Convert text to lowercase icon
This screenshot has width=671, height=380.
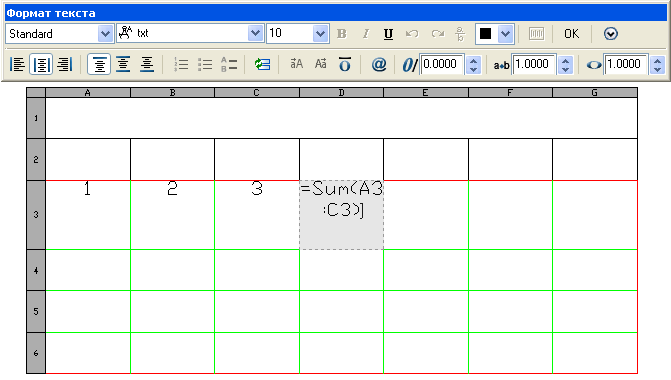click(321, 64)
